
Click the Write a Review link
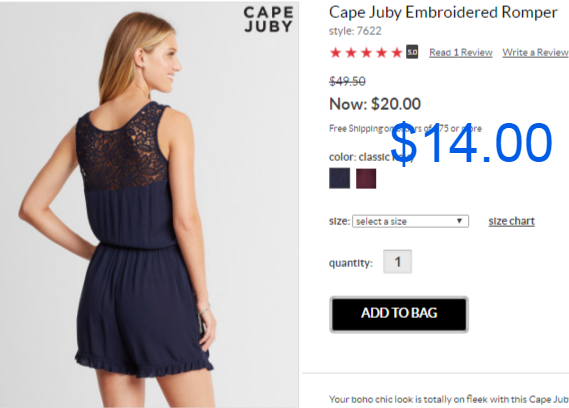click(x=535, y=53)
